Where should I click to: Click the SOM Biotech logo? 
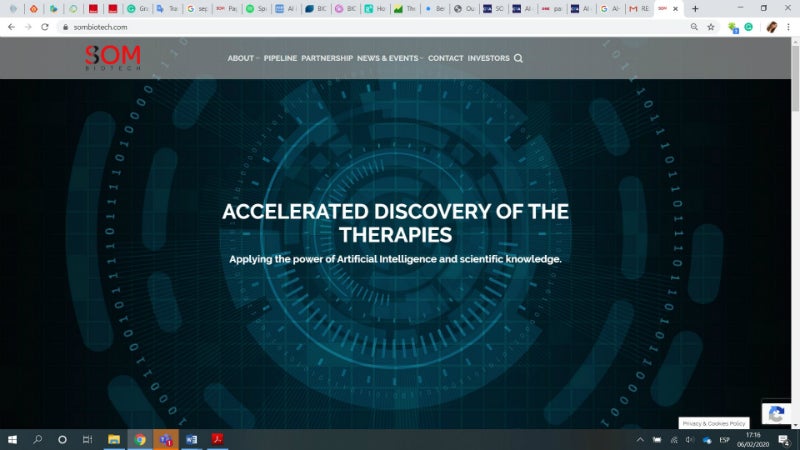pyautogui.click(x=112, y=58)
